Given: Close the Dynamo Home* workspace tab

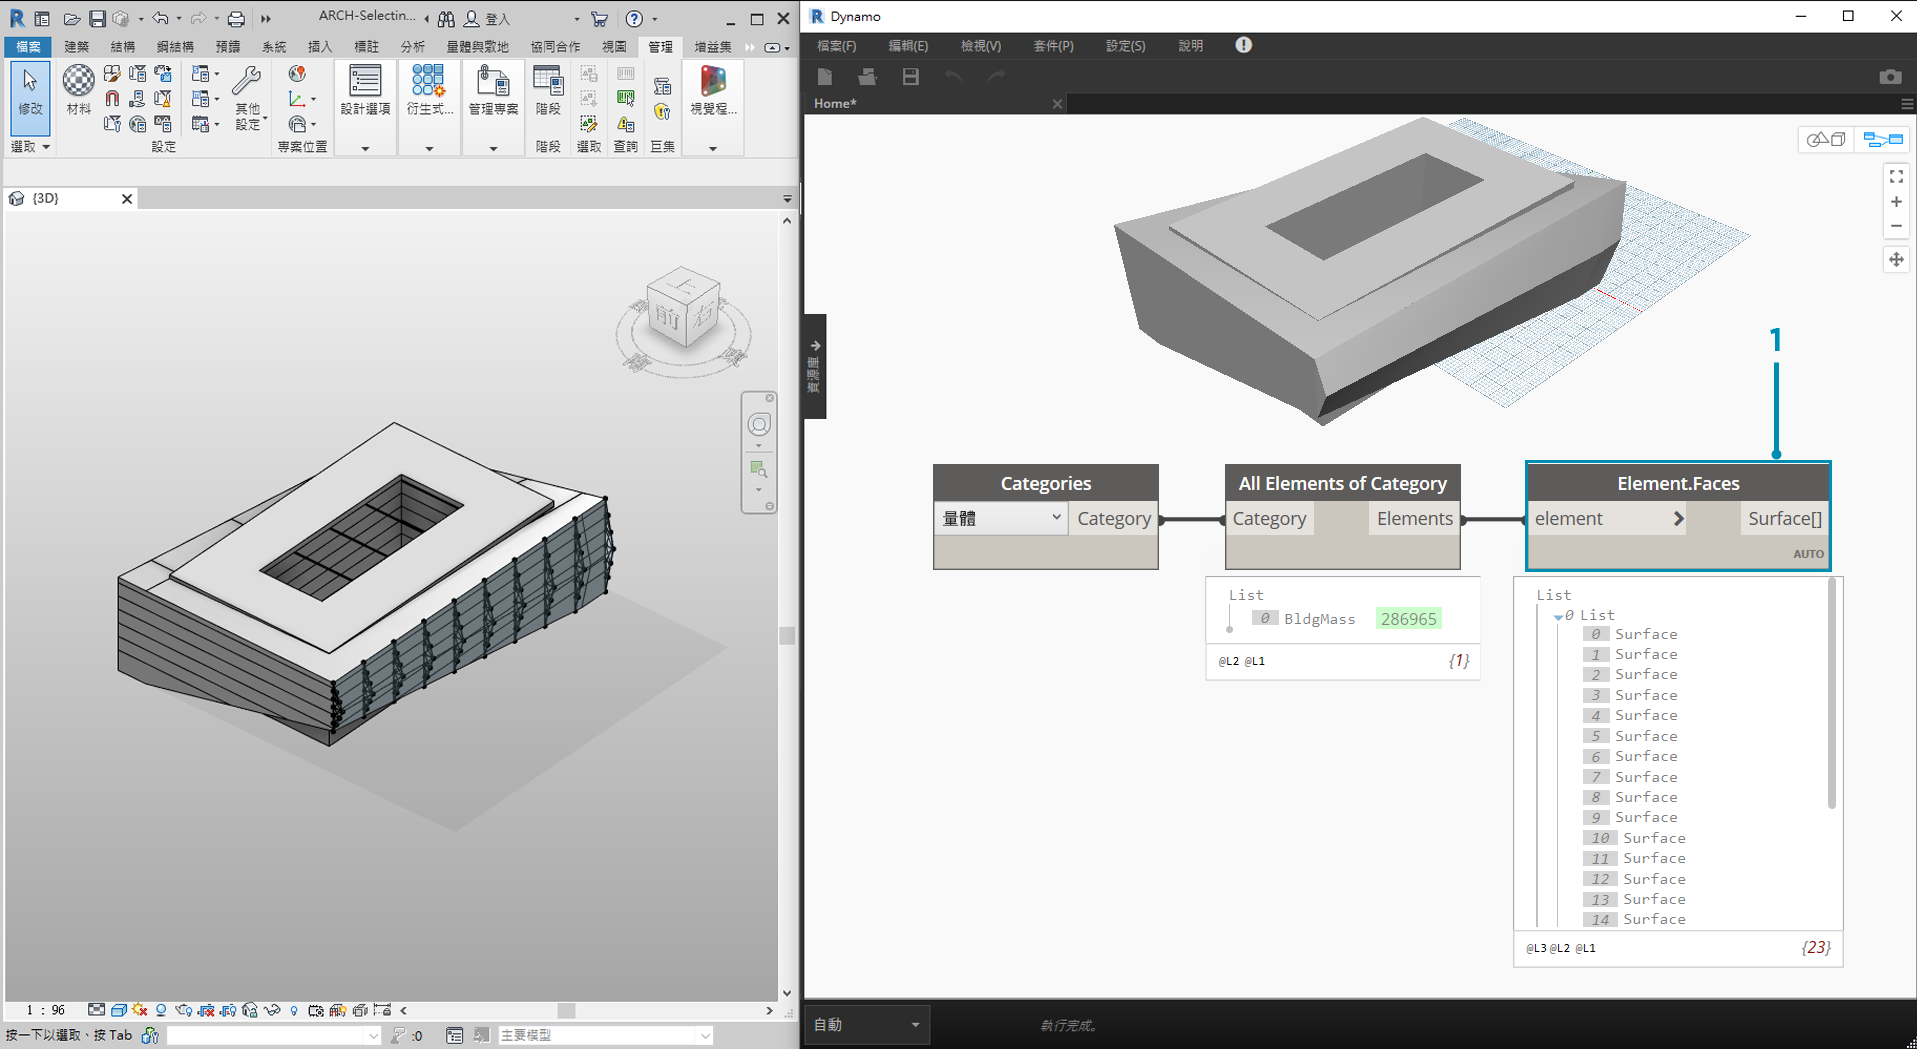Looking at the screenshot, I should coord(1057,103).
